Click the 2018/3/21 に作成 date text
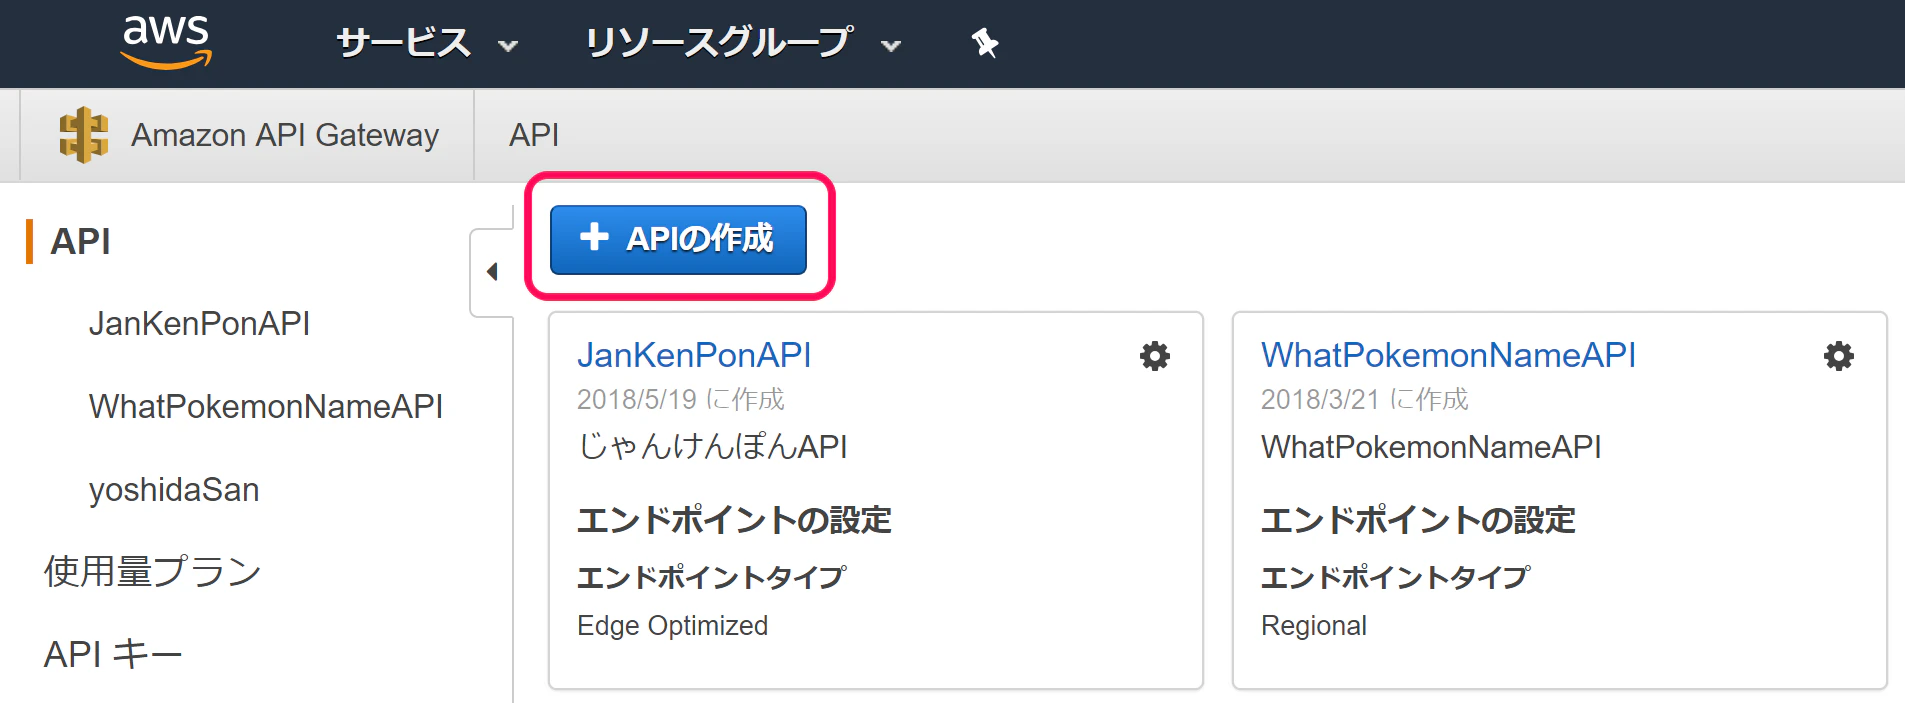Image resolution: width=1905 pixels, height=703 pixels. tap(1364, 400)
